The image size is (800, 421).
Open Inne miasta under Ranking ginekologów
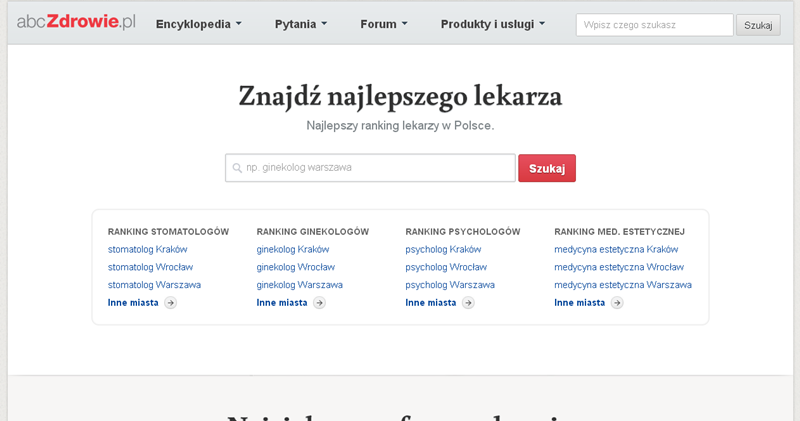(282, 303)
